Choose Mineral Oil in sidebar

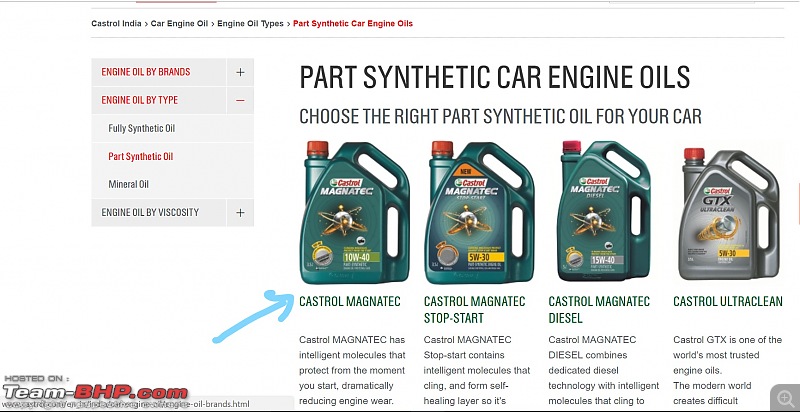pos(128,184)
